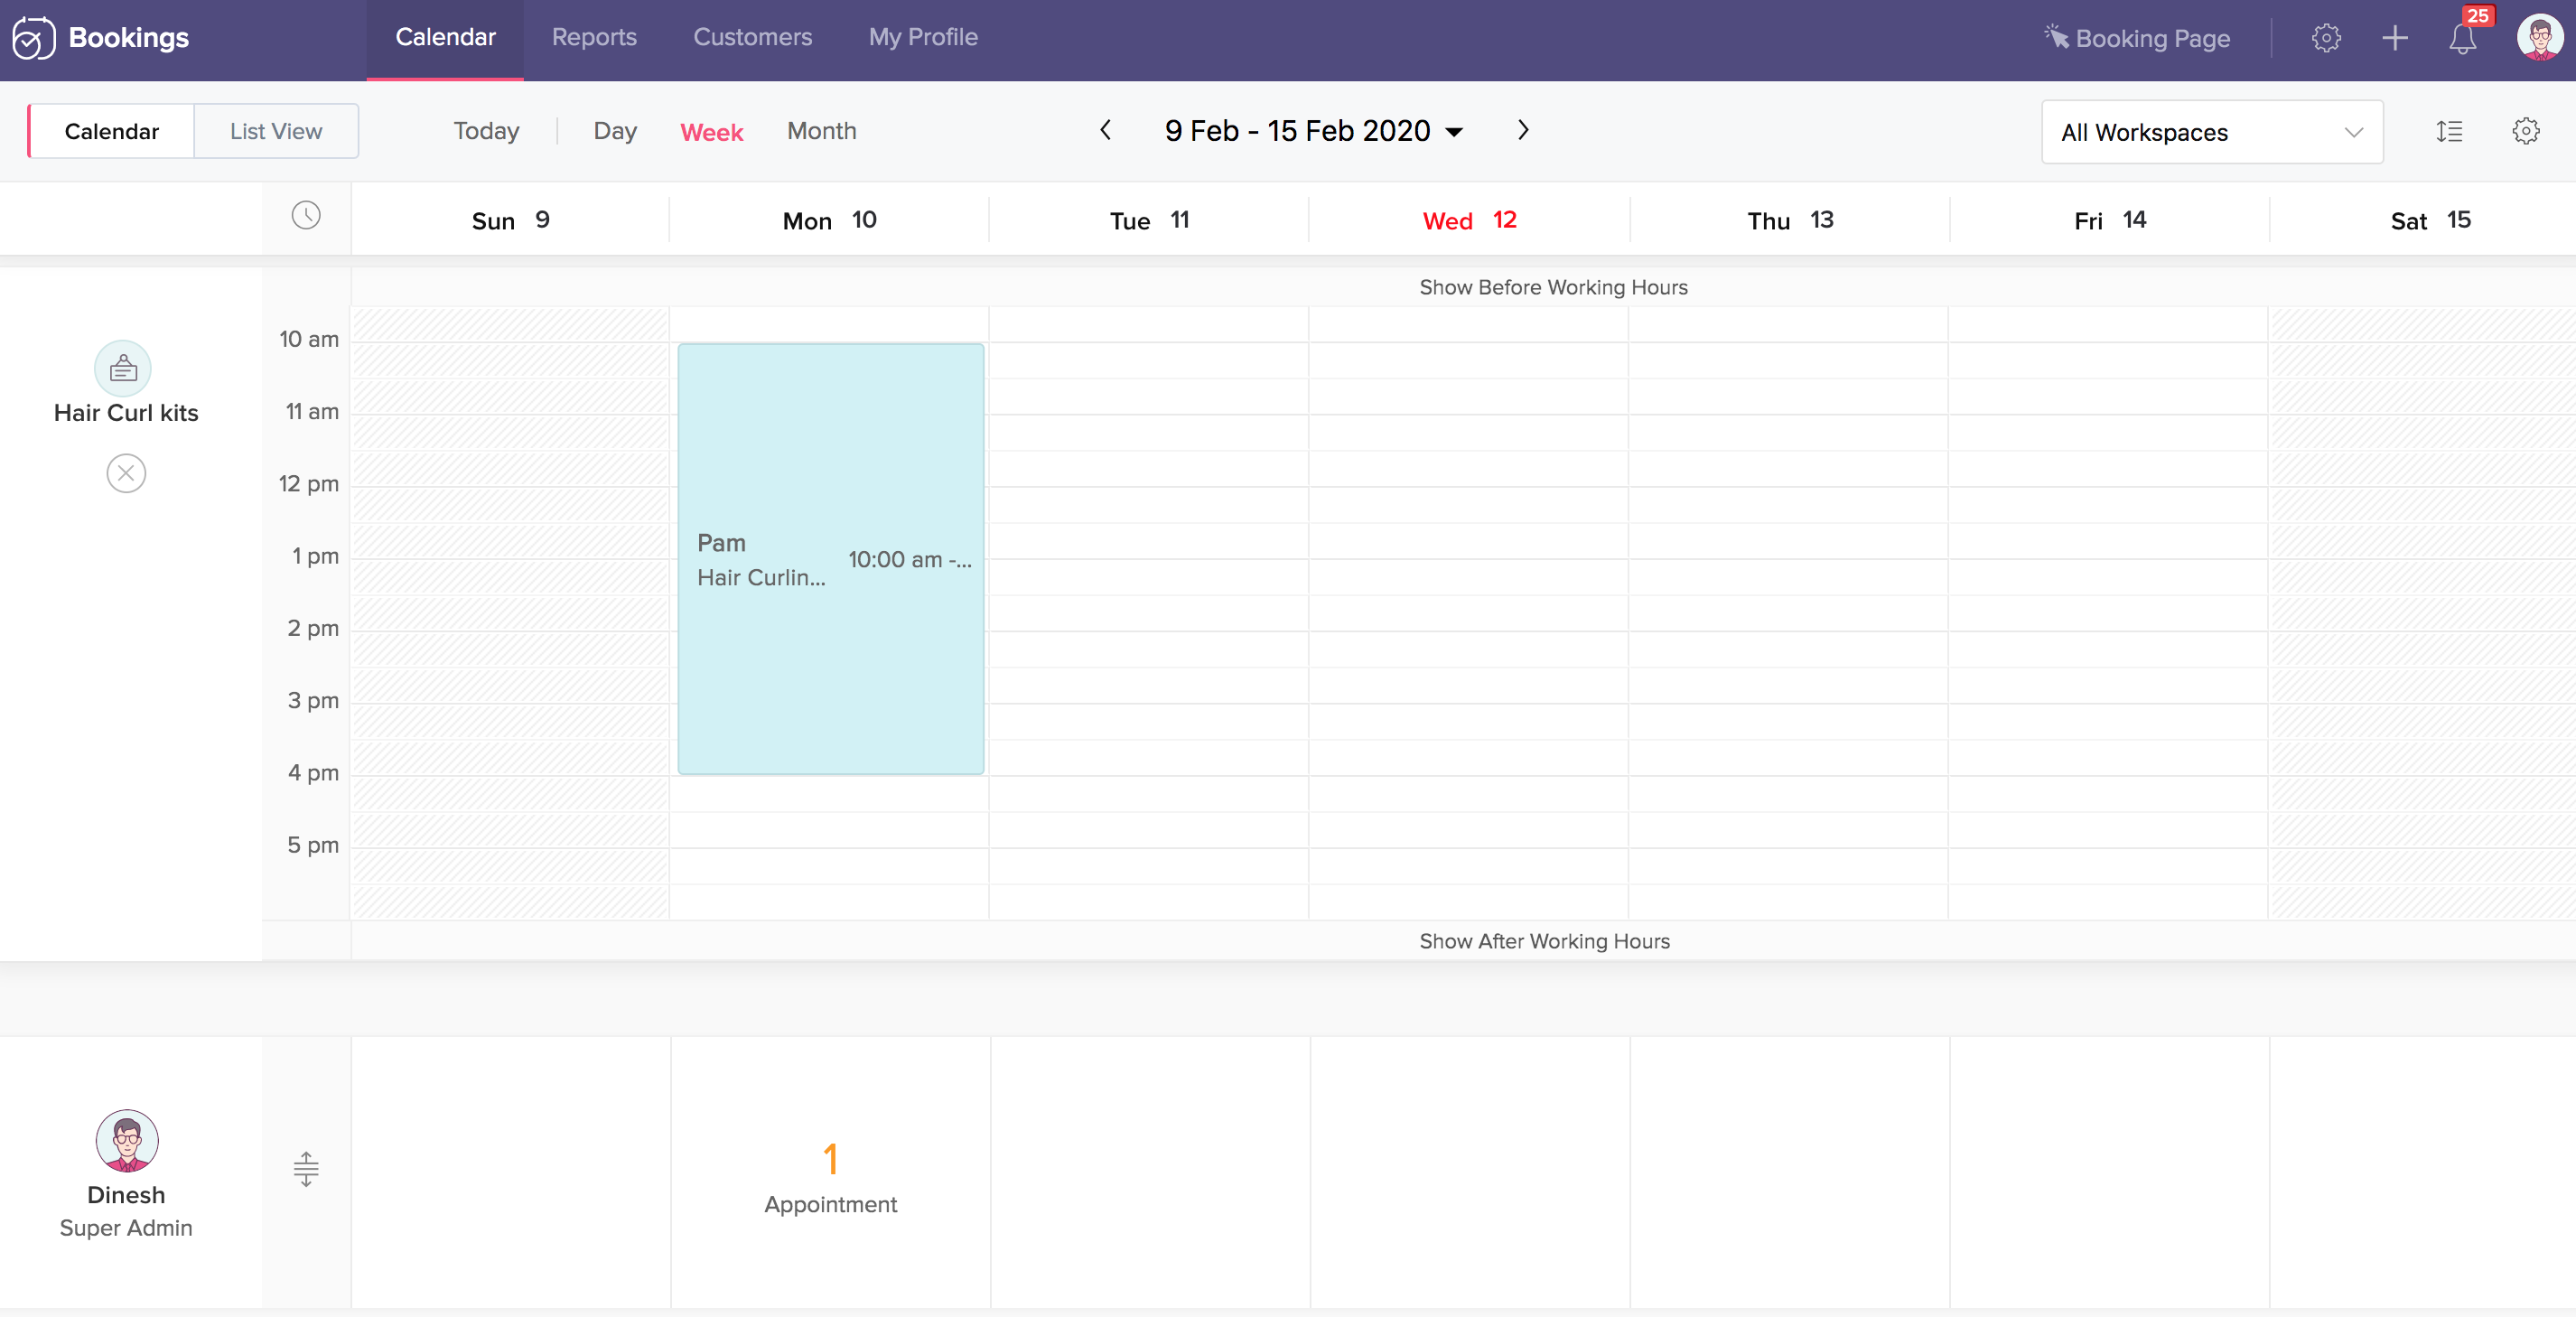The image size is (2576, 1317).
Task: Open the user avatar in the top right
Action: click(2539, 38)
